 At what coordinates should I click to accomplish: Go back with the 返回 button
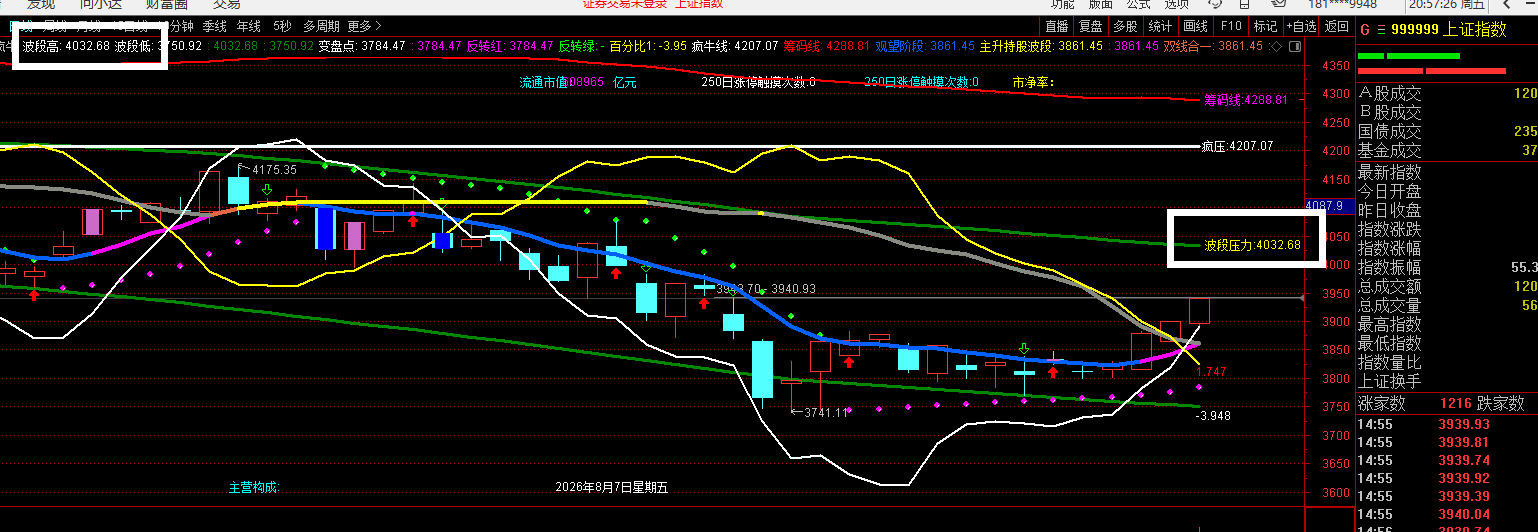pos(1337,26)
